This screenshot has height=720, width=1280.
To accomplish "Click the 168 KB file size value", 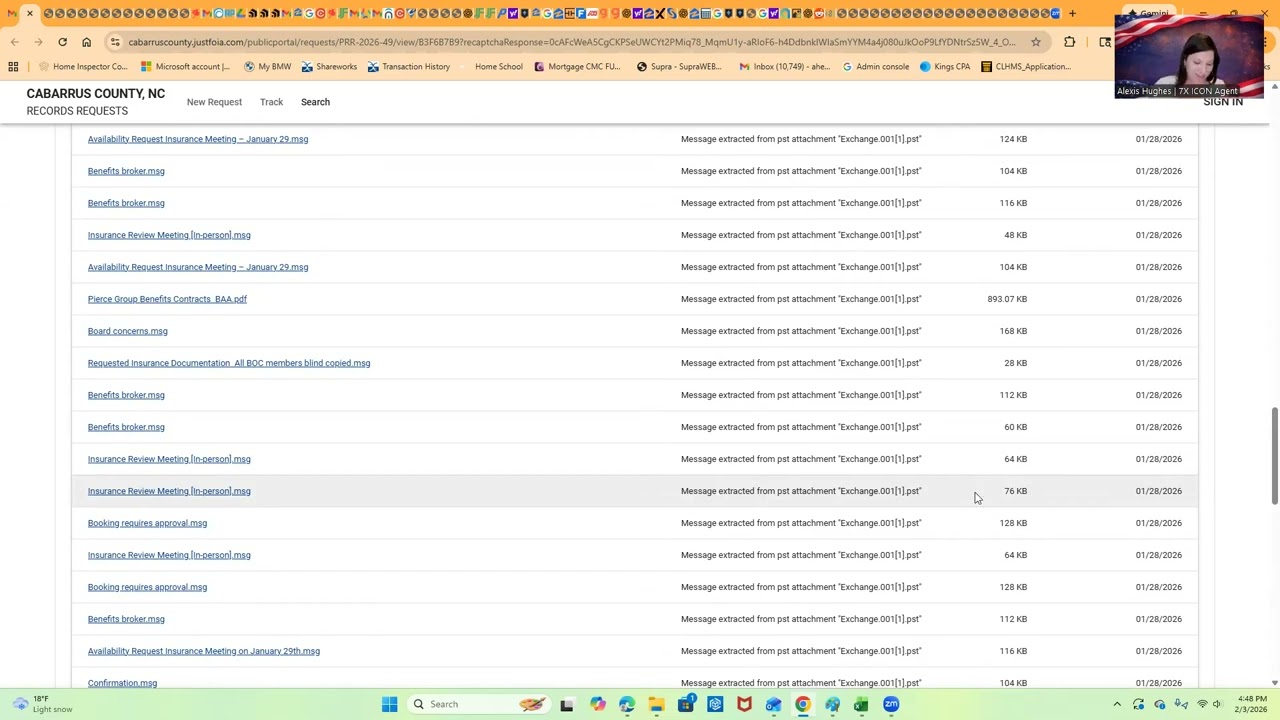I will point(1013,331).
